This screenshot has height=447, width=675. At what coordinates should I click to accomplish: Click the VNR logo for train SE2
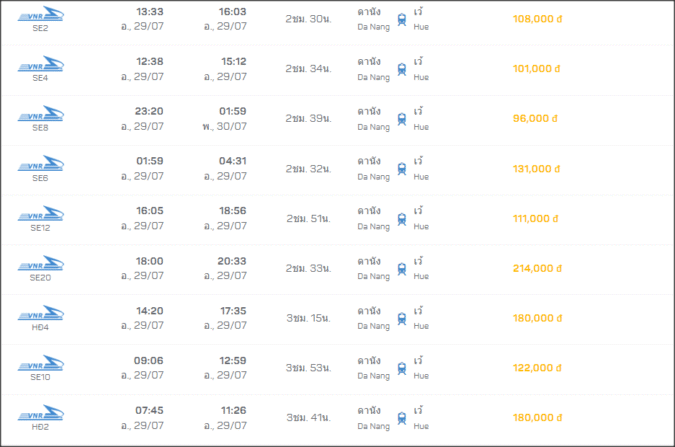39,14
